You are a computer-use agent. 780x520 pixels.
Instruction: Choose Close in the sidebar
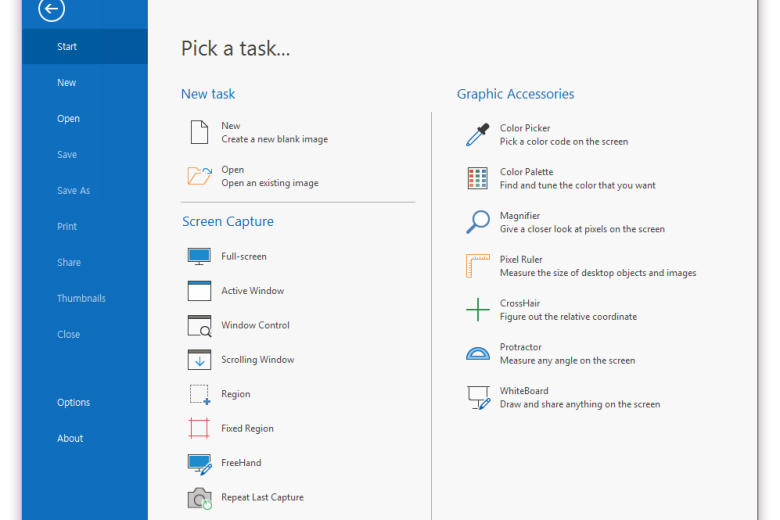pos(68,334)
